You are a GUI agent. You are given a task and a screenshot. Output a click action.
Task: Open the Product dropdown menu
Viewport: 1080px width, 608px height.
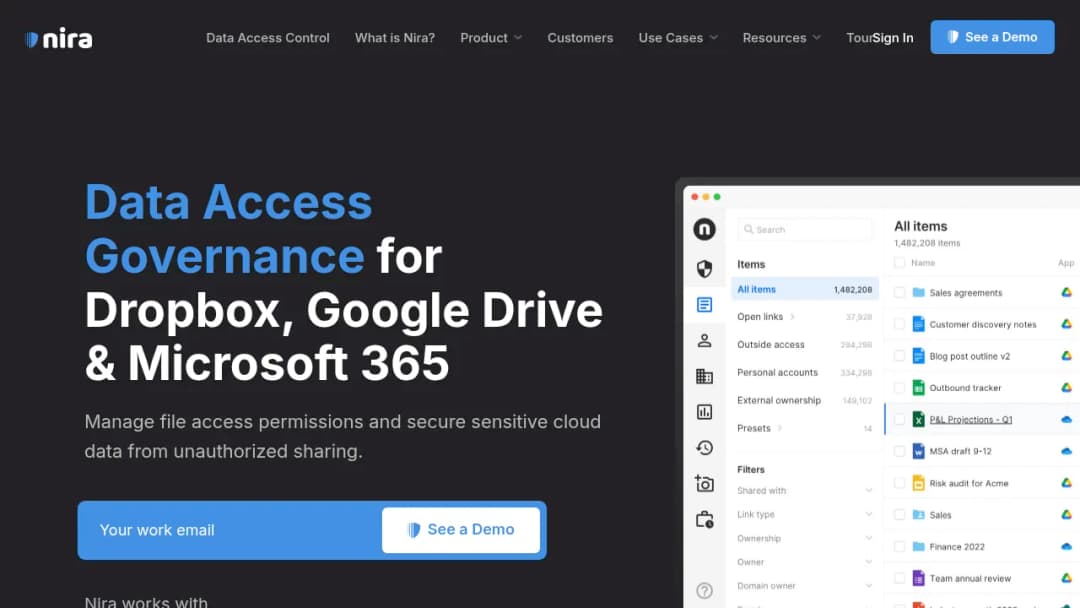click(x=491, y=38)
